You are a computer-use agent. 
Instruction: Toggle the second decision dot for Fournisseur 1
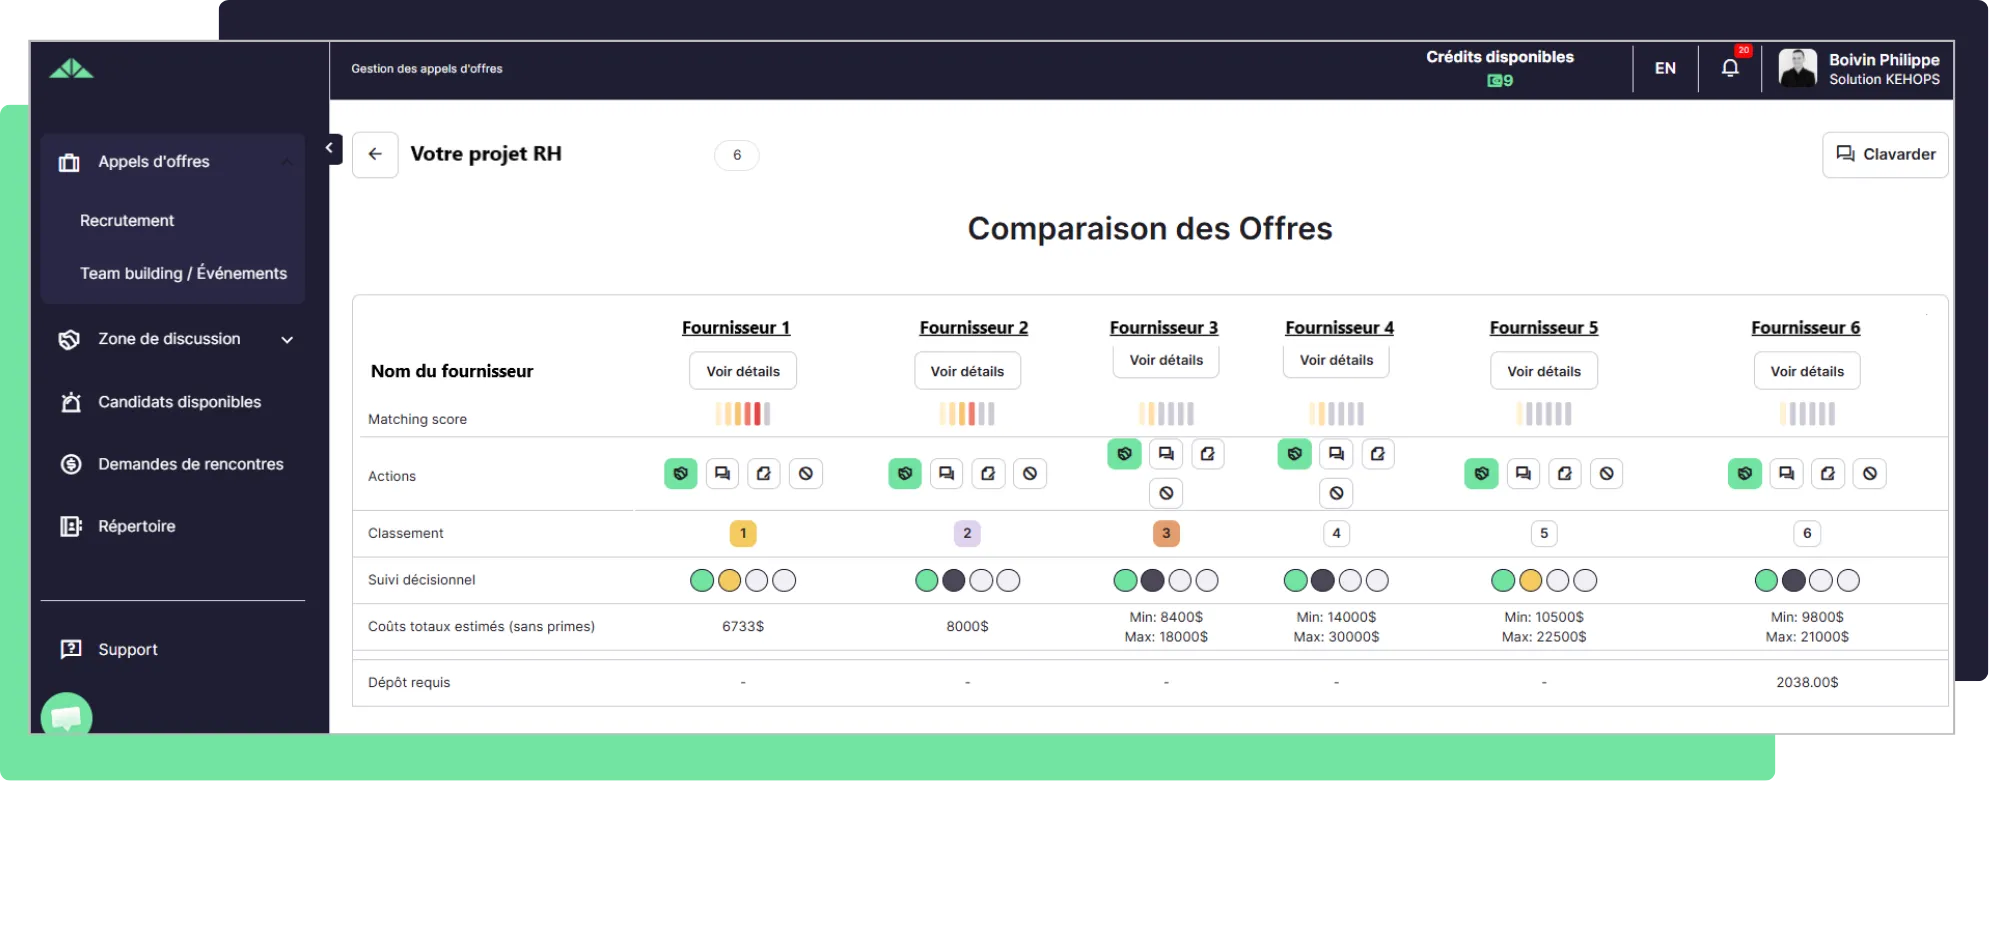pos(729,580)
